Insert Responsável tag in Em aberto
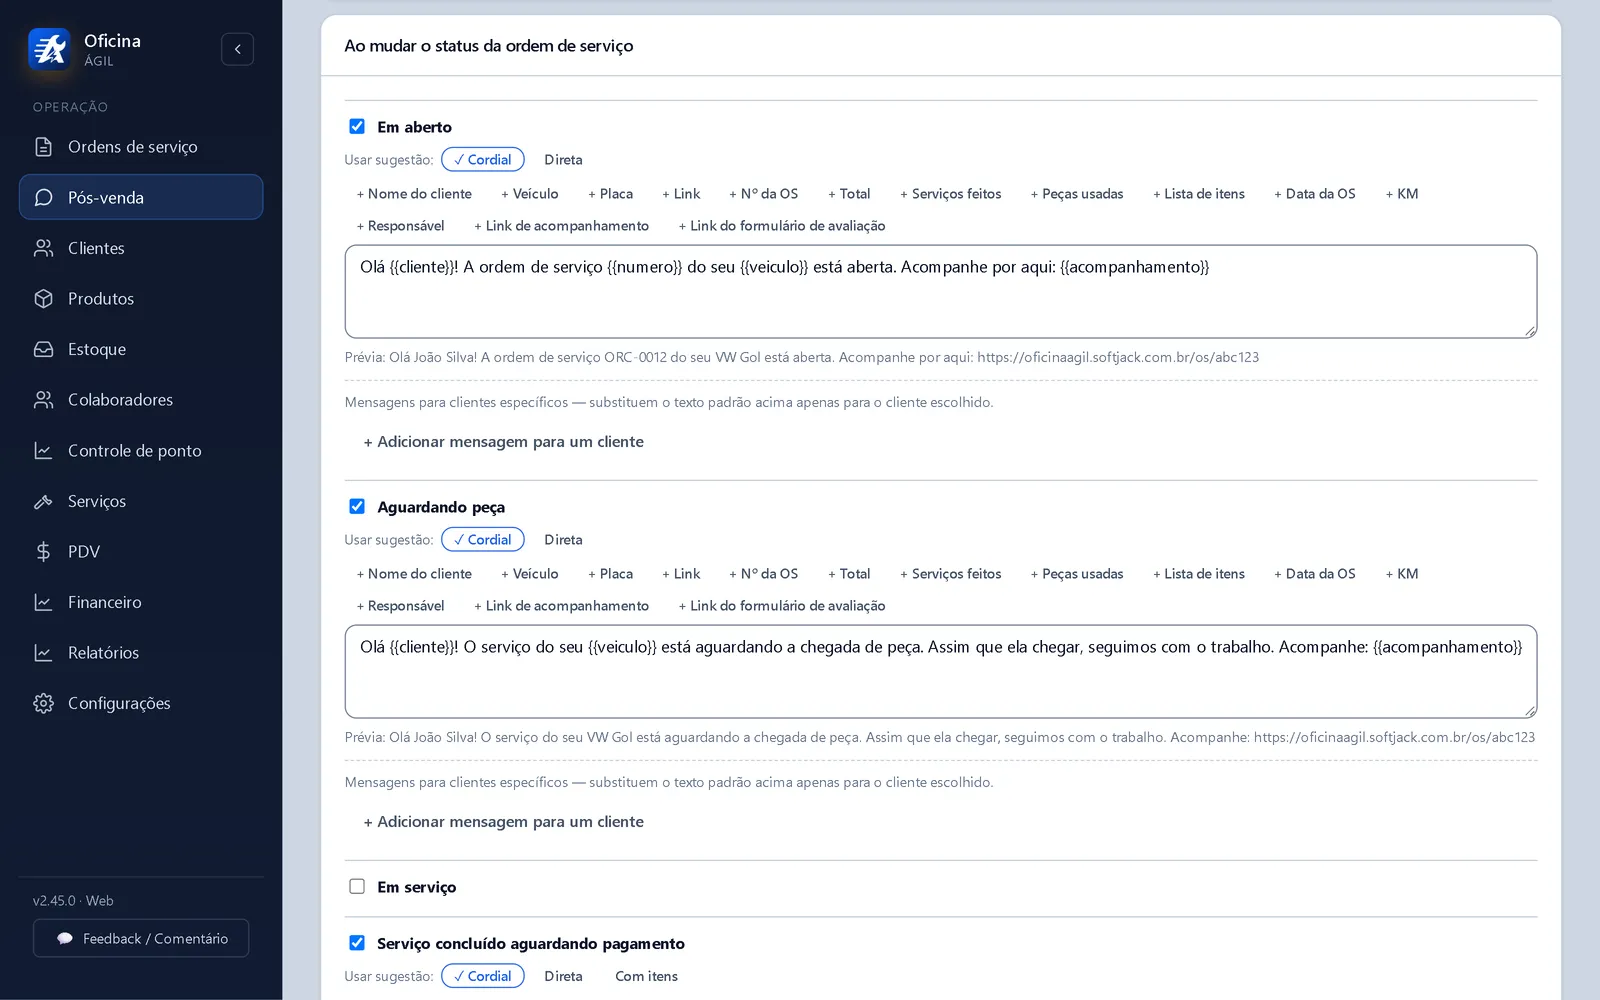 (400, 226)
